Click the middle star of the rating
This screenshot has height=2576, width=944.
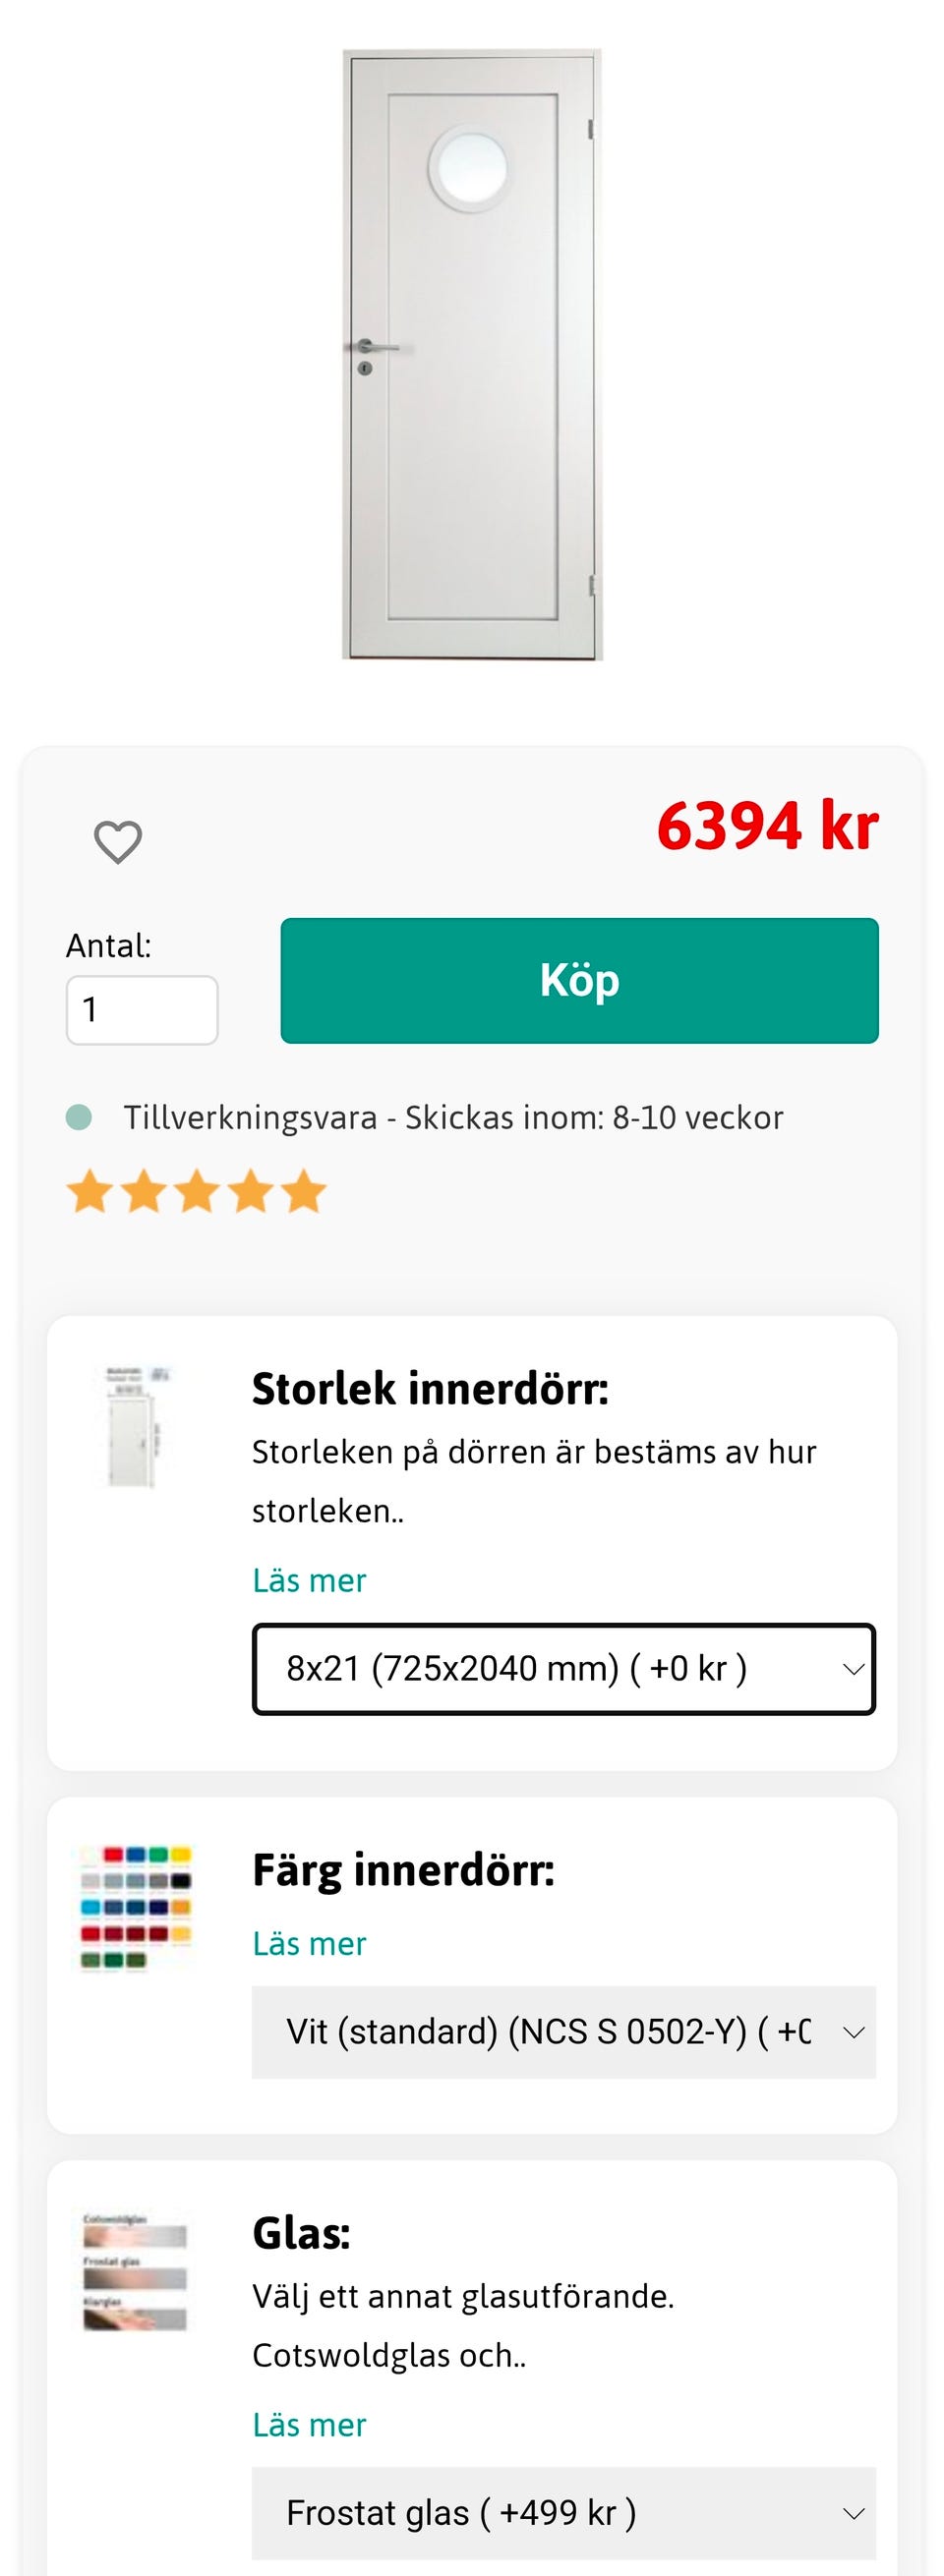(197, 1192)
